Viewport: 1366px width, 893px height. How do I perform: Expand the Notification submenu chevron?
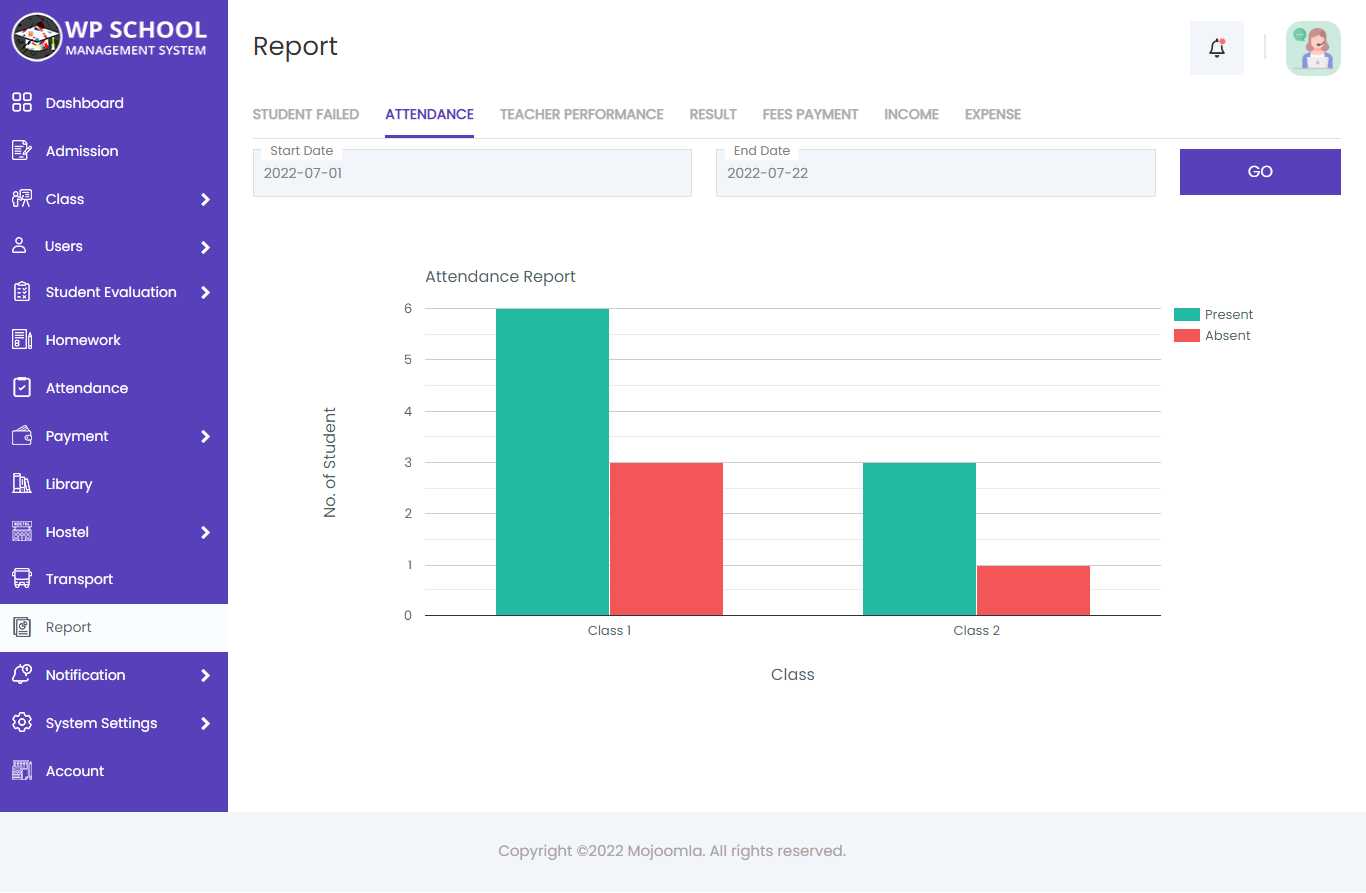click(205, 675)
